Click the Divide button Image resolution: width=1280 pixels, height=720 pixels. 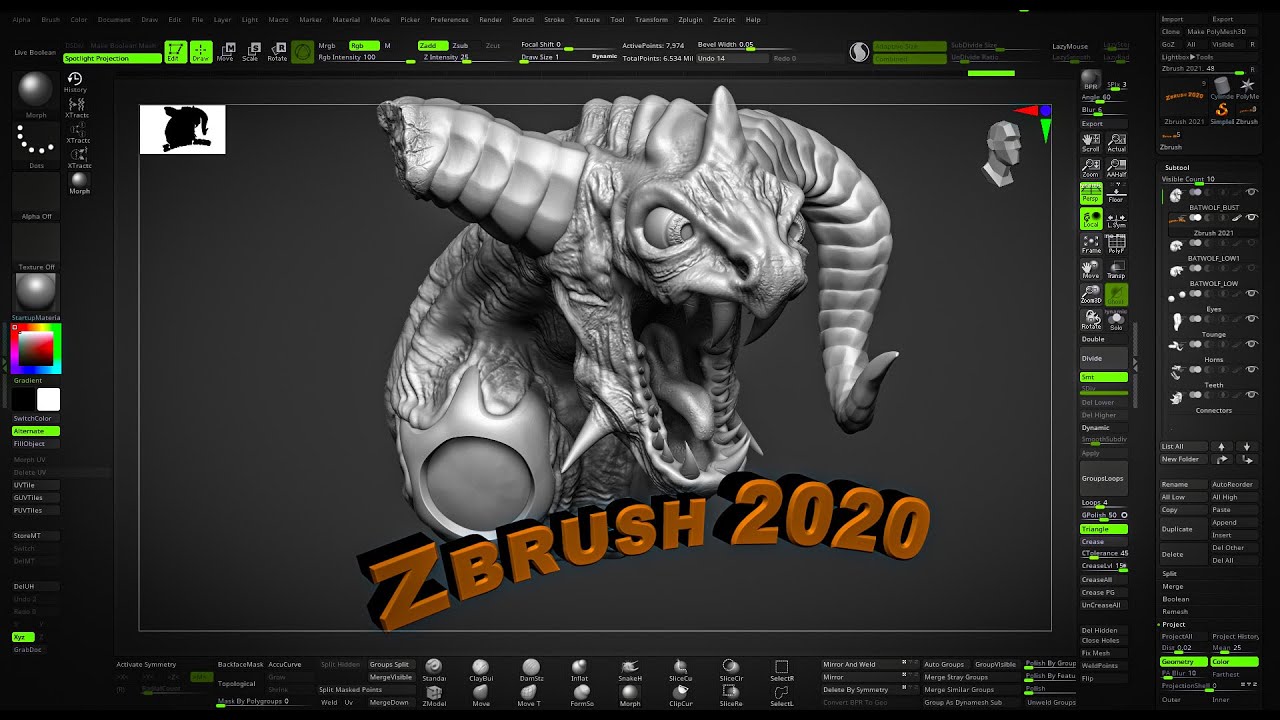1104,358
